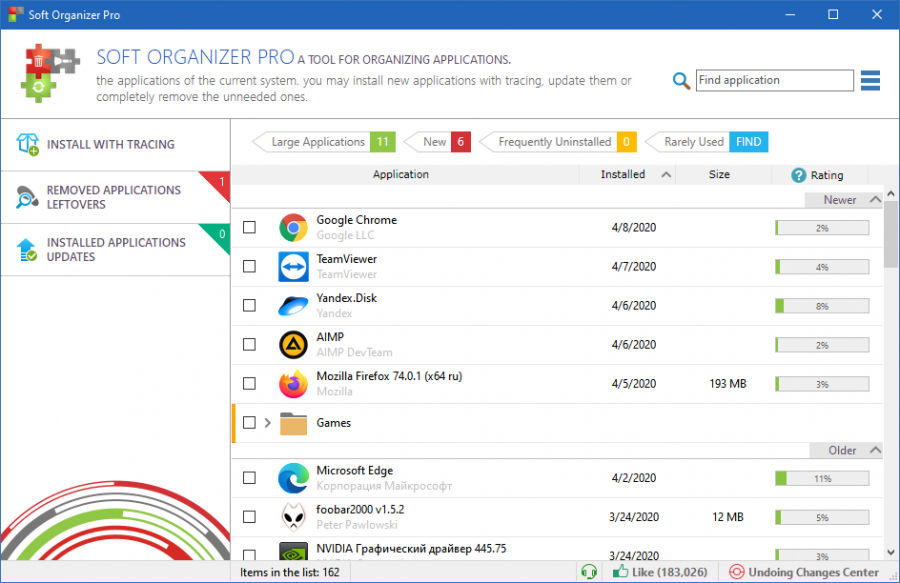Screen dimensions: 900x583
Task: Click the Rarely Used tag label
Action: [x=693, y=142]
